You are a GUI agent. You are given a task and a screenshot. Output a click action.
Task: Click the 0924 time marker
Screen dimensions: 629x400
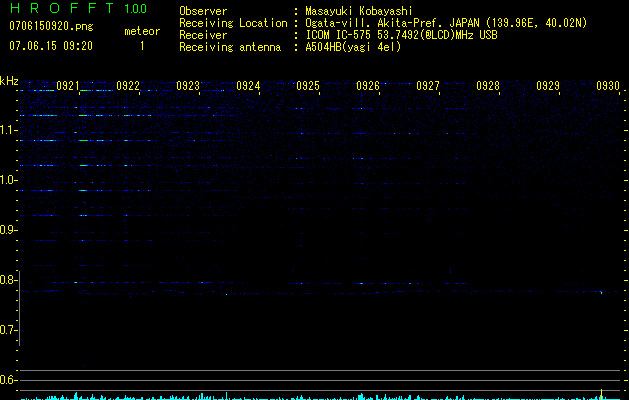(248, 86)
